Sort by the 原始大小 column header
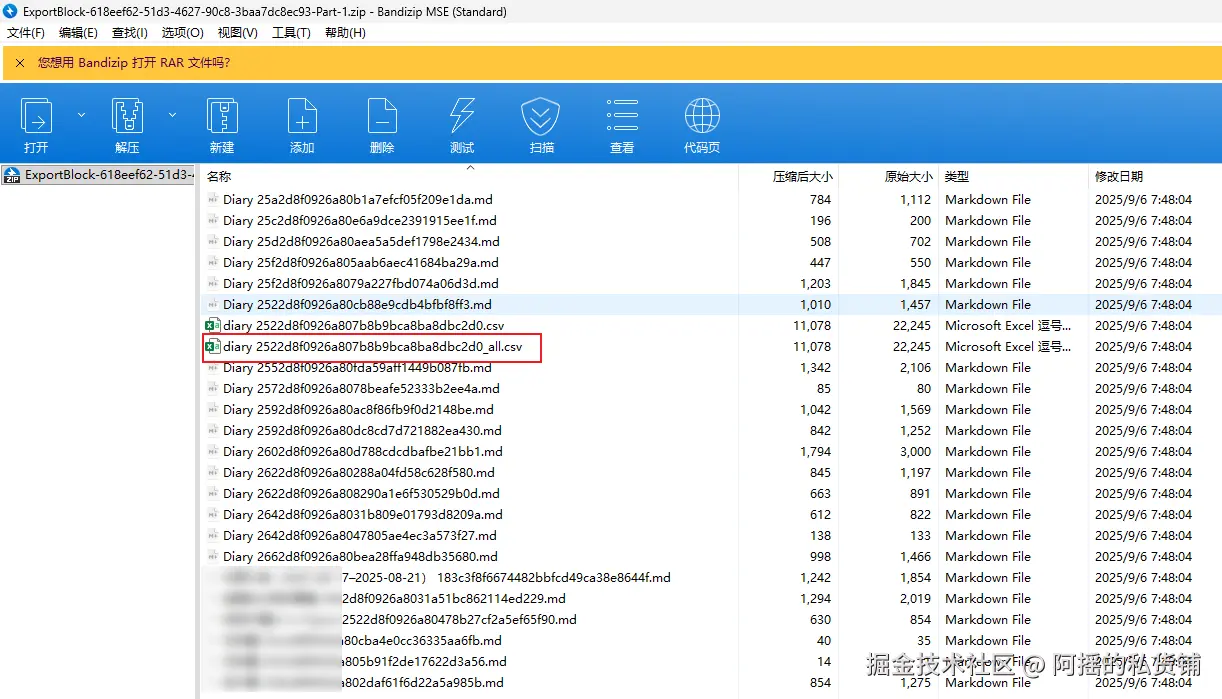 (909, 176)
